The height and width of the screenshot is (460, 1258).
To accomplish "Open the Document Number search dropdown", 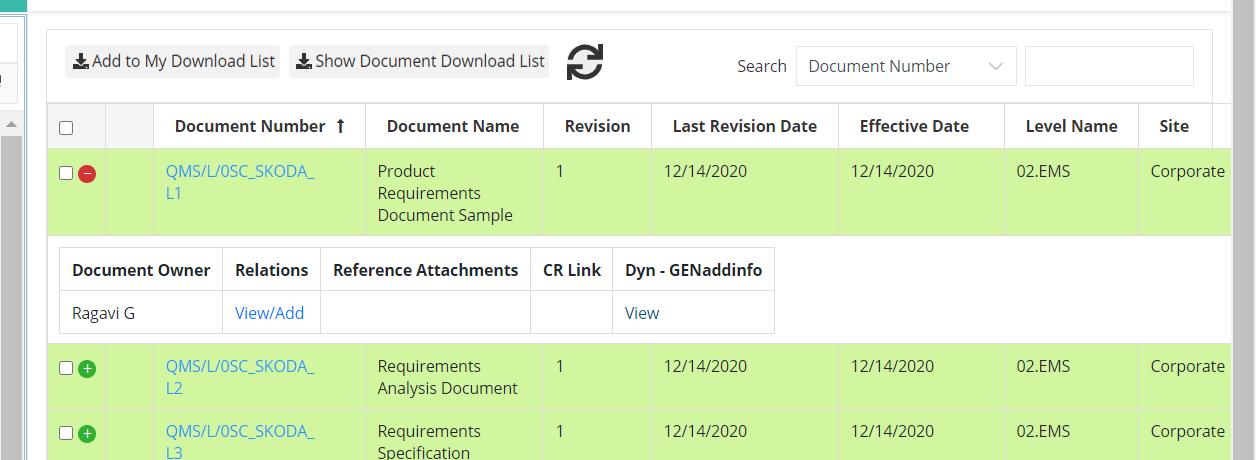I will (906, 66).
